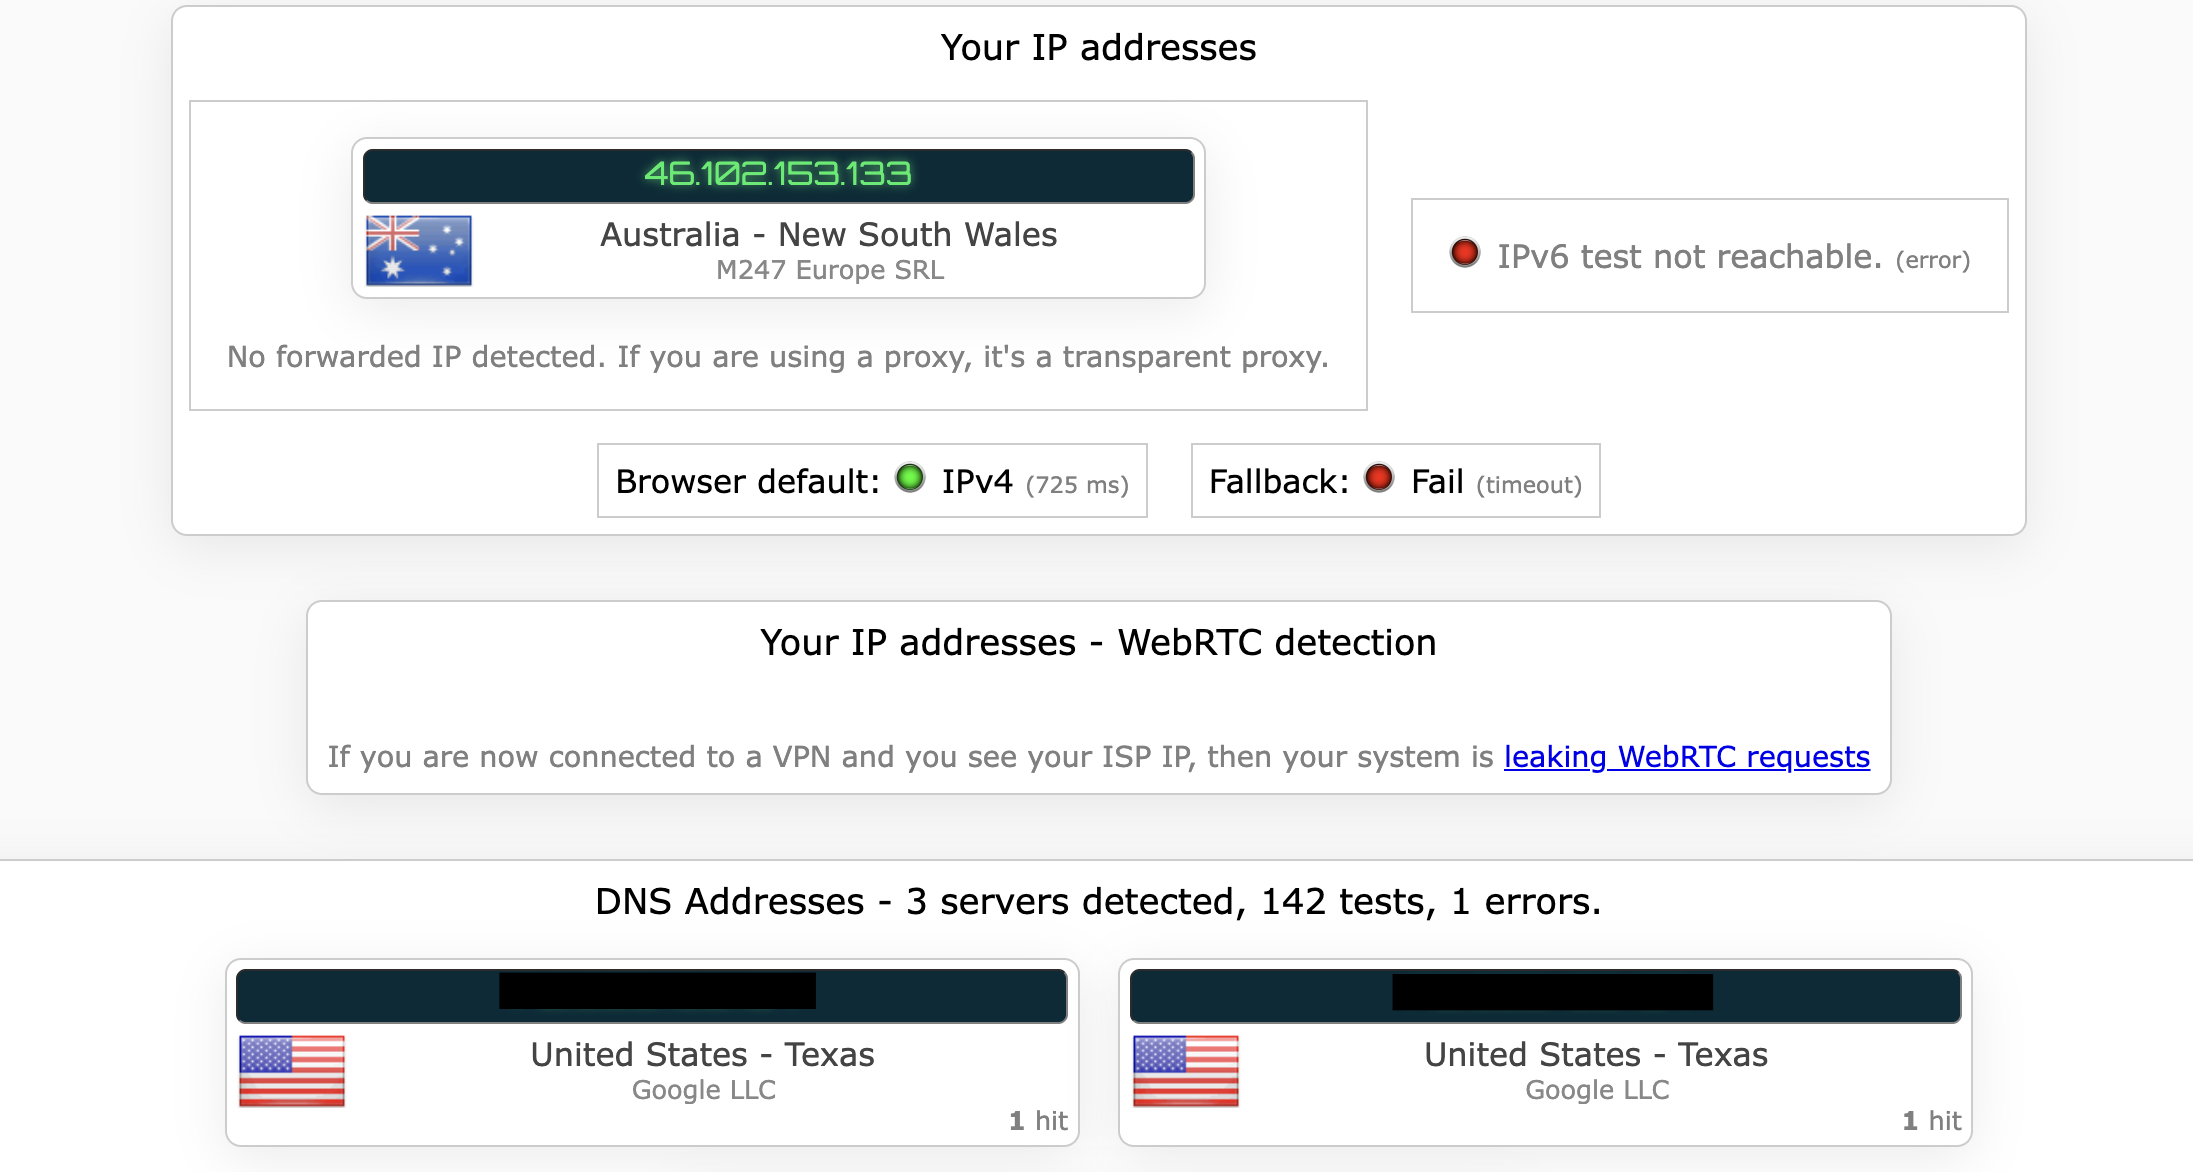Screen dimensions: 2193x1172
Task: Click the red Fallback fail indicator
Action: pyautogui.click(x=1381, y=479)
